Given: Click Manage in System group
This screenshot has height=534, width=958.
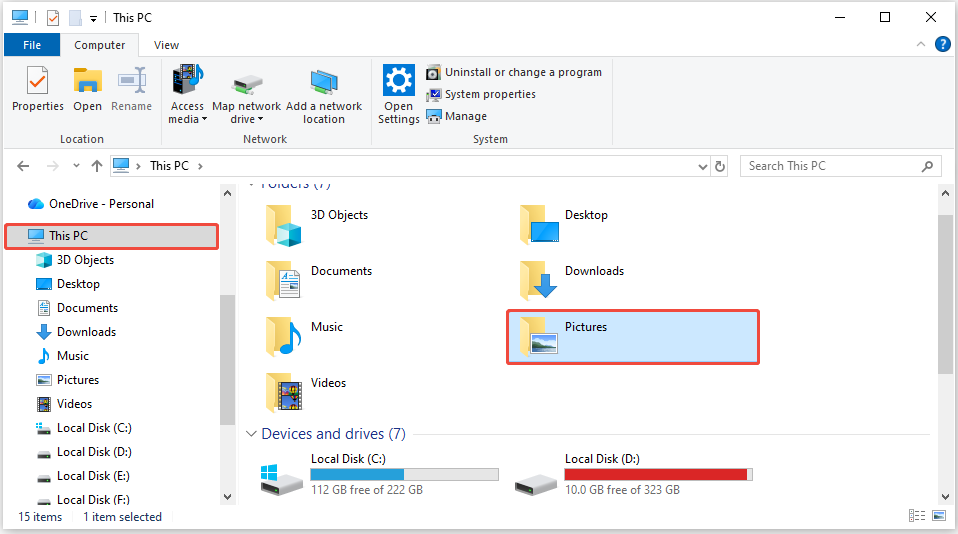Looking at the screenshot, I should [x=457, y=116].
